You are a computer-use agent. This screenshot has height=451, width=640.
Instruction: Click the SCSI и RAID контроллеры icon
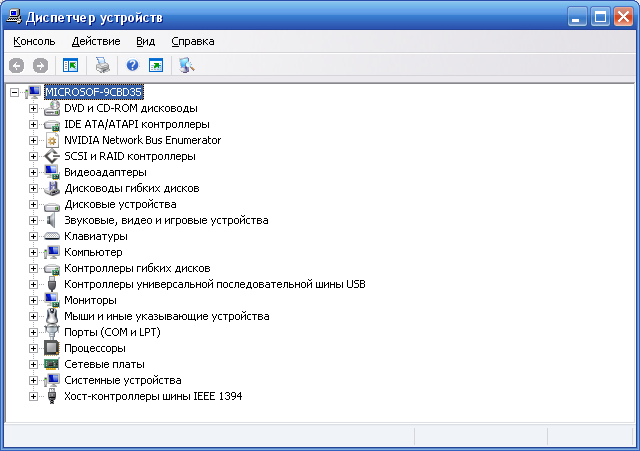[52, 156]
